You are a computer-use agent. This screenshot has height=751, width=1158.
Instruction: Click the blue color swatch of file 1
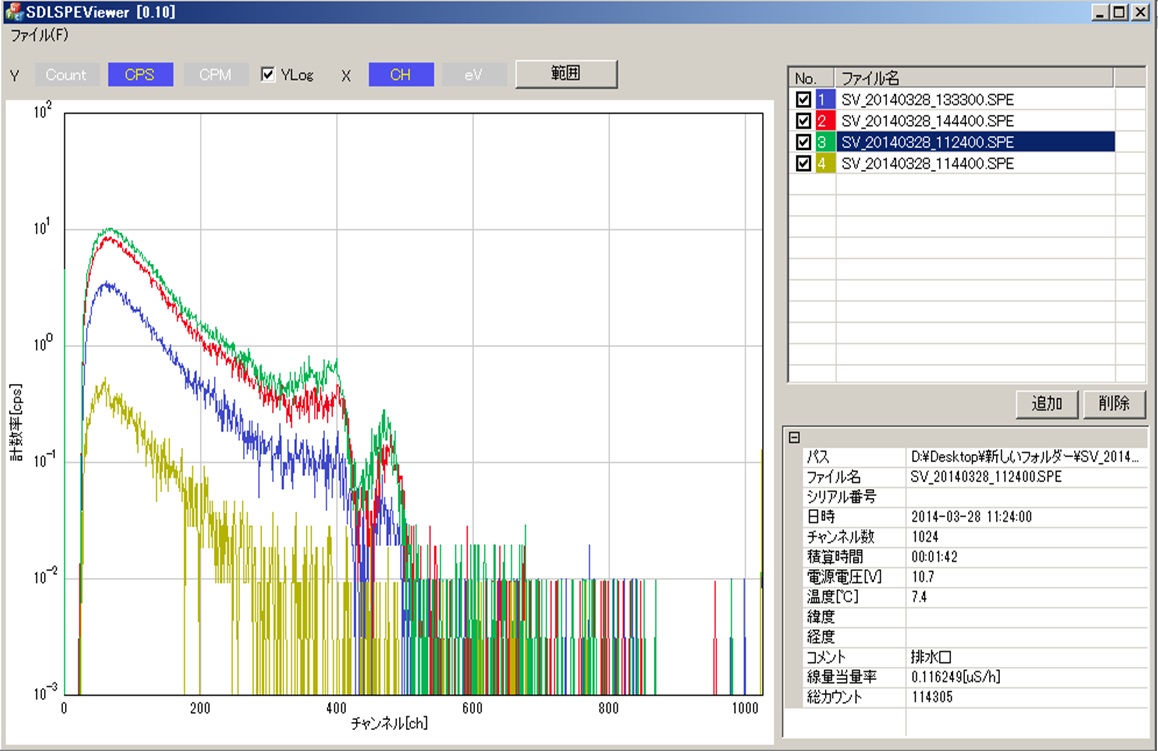click(823, 101)
